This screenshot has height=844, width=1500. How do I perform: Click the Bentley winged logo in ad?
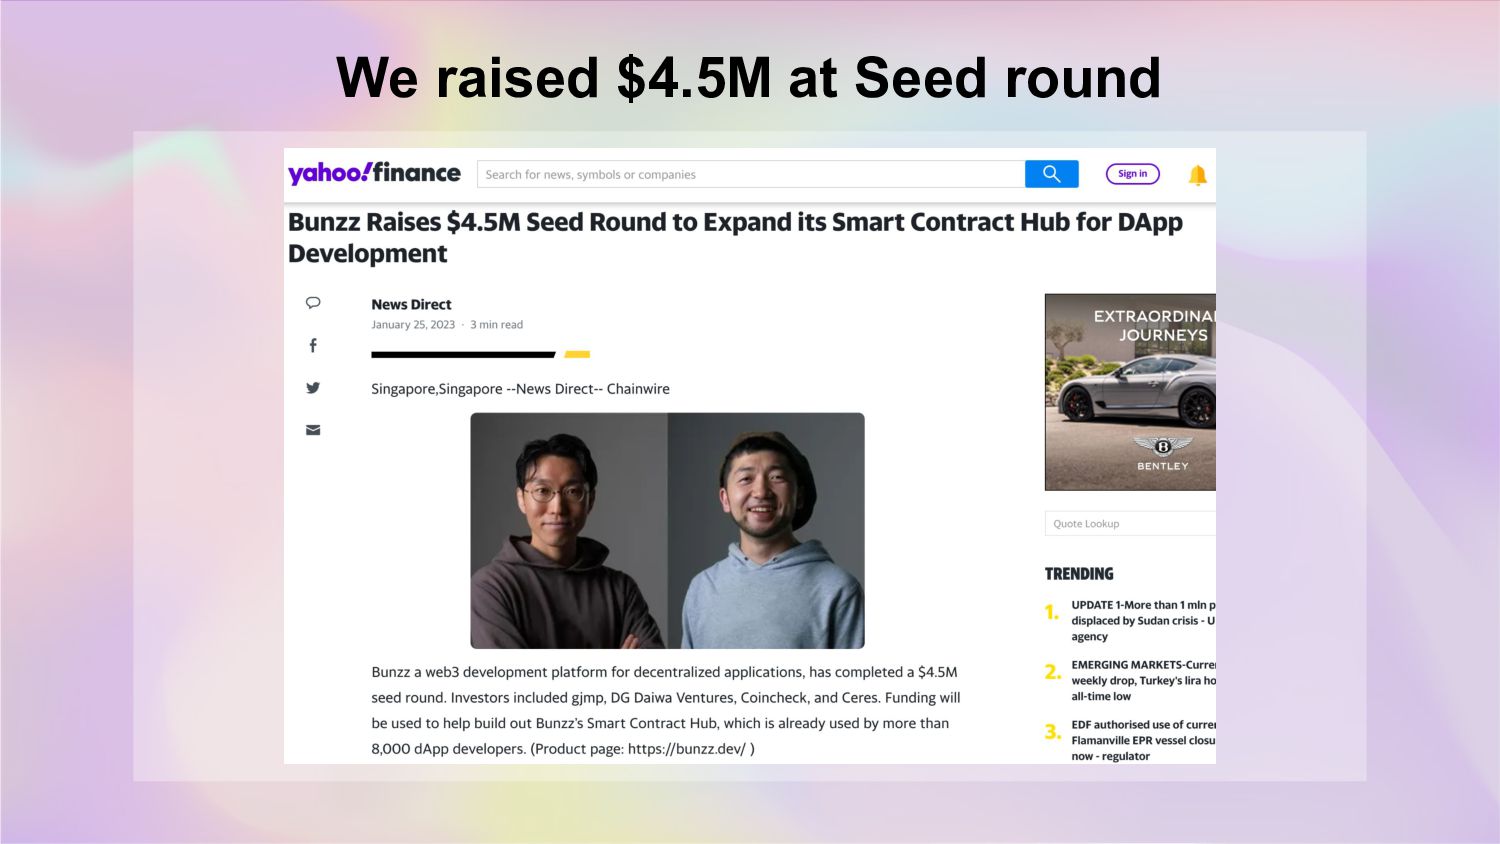point(1162,446)
